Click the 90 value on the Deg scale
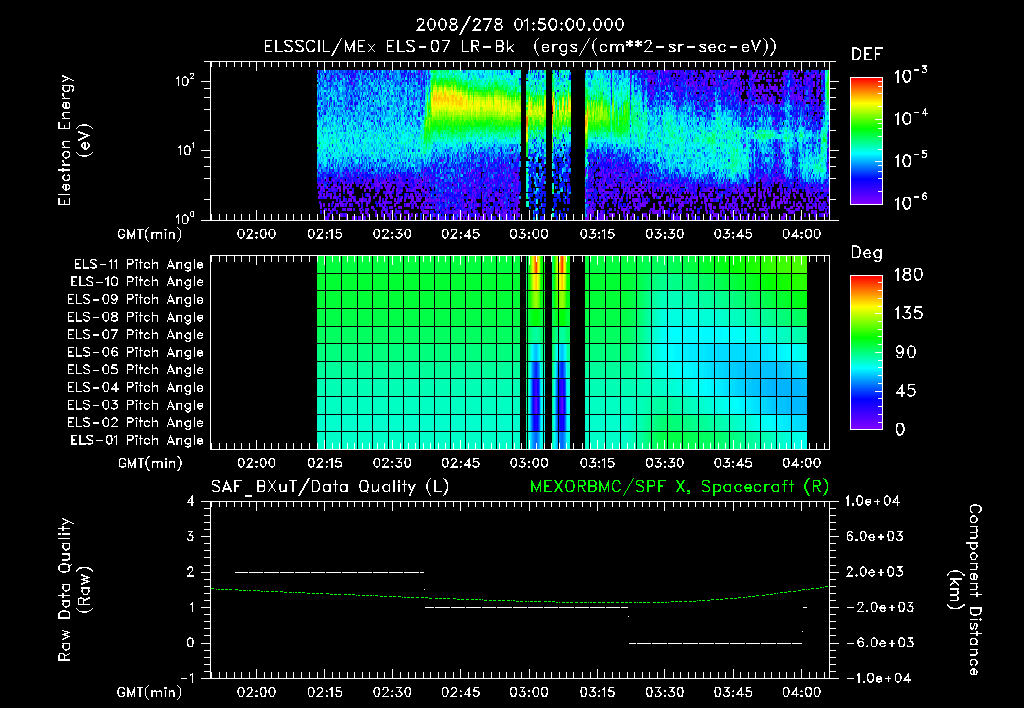 (905, 352)
